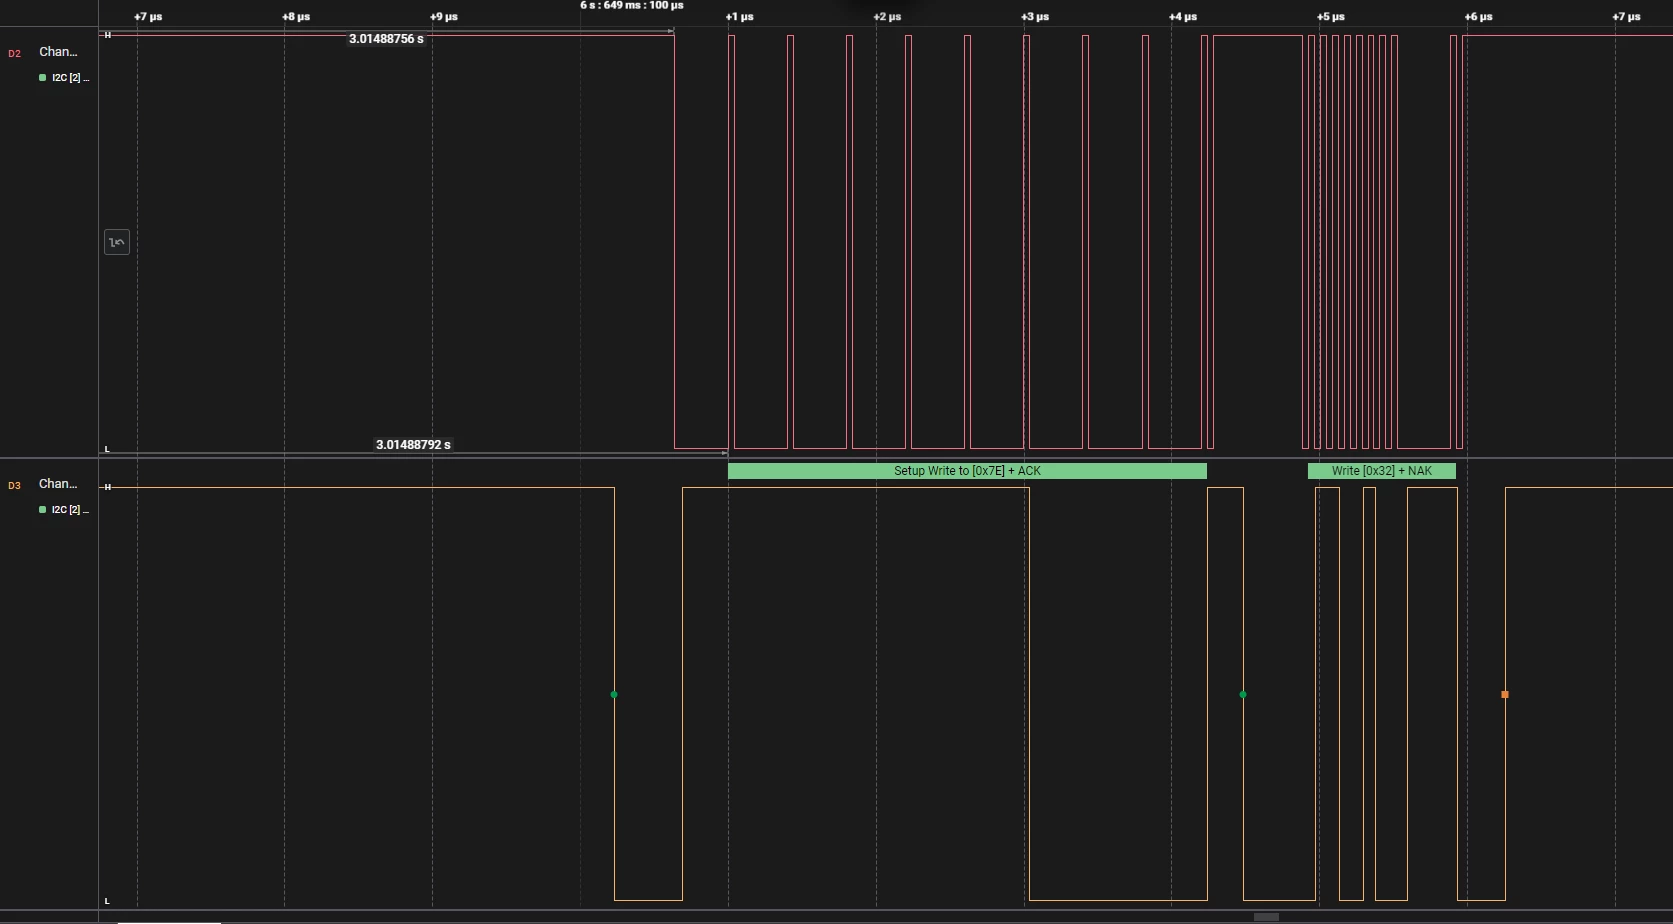The image size is (1673, 924).
Task: Click the horizontal scrollbar thumb at bottom
Action: point(1266,917)
